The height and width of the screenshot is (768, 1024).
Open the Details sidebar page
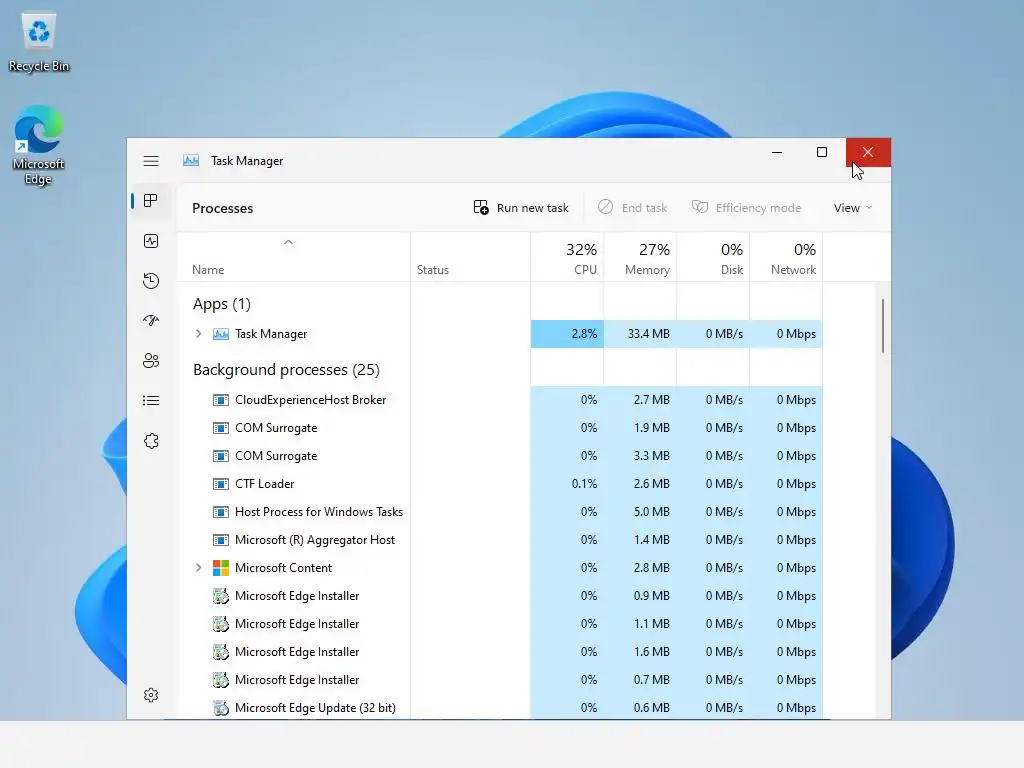(151, 400)
